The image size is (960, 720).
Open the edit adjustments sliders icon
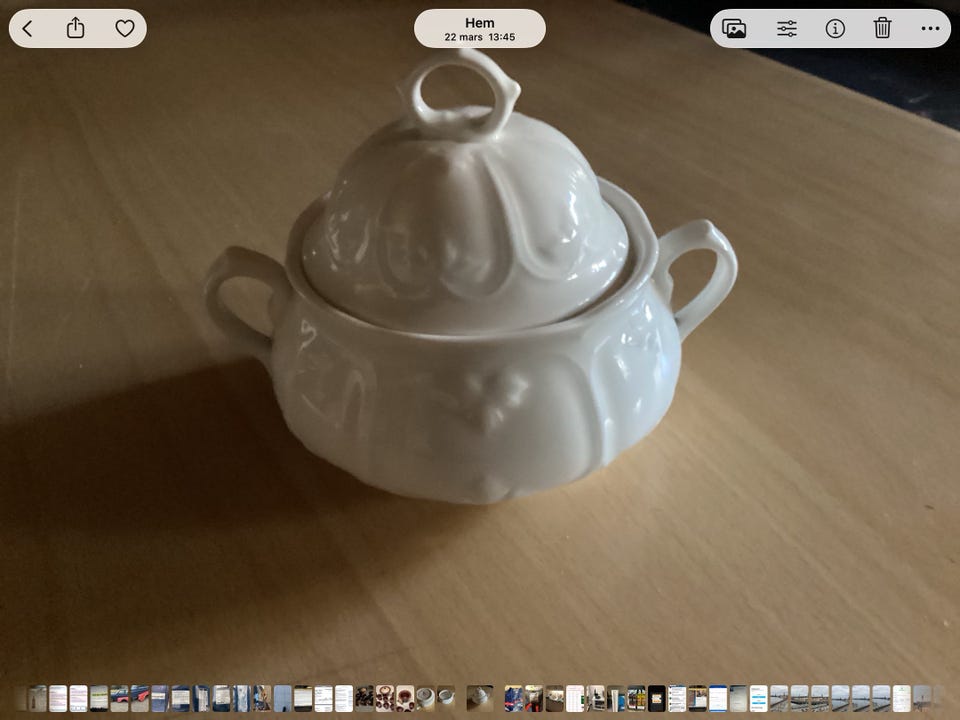tap(787, 29)
